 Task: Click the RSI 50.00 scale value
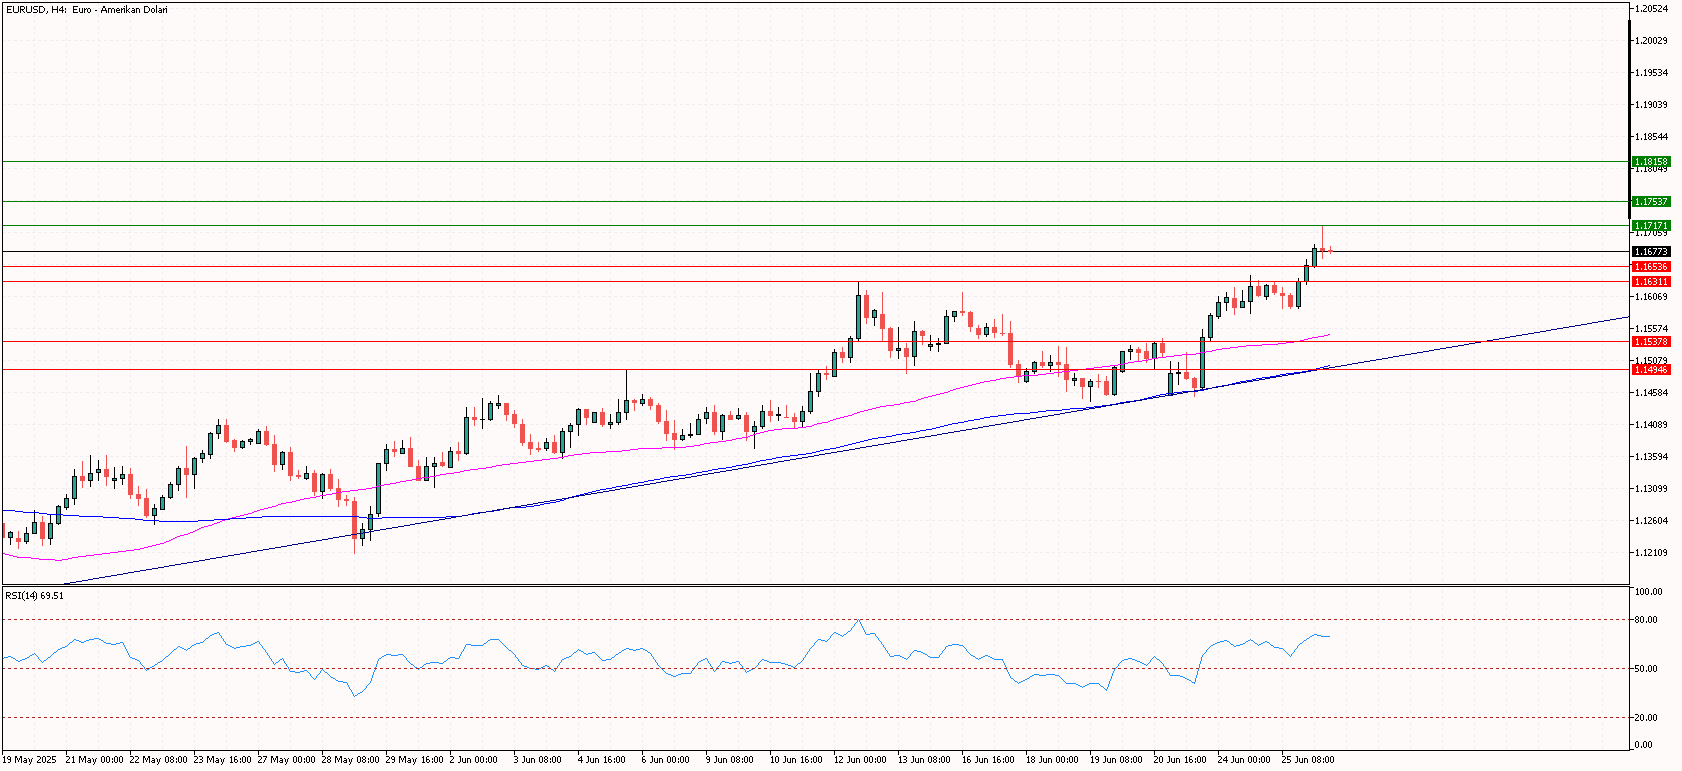(1647, 669)
